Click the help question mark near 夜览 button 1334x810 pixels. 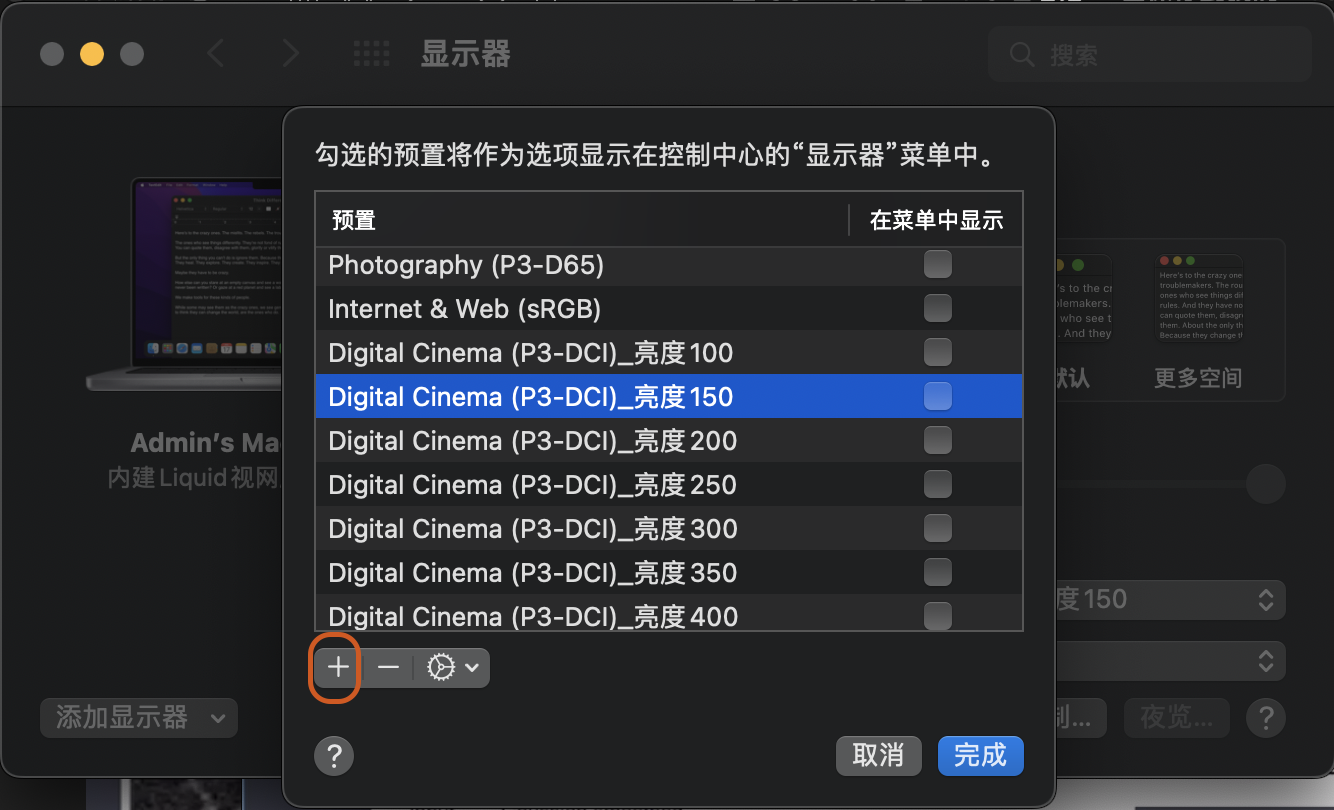(1265, 717)
